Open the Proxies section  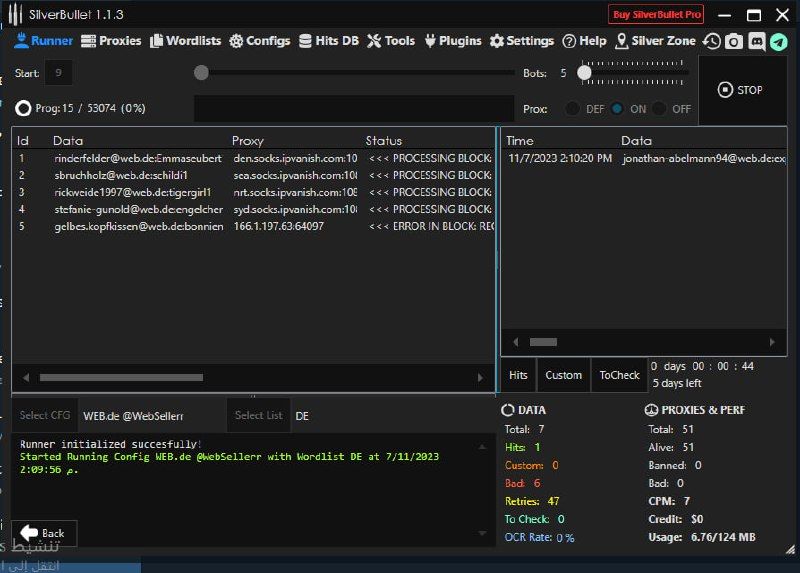[112, 41]
